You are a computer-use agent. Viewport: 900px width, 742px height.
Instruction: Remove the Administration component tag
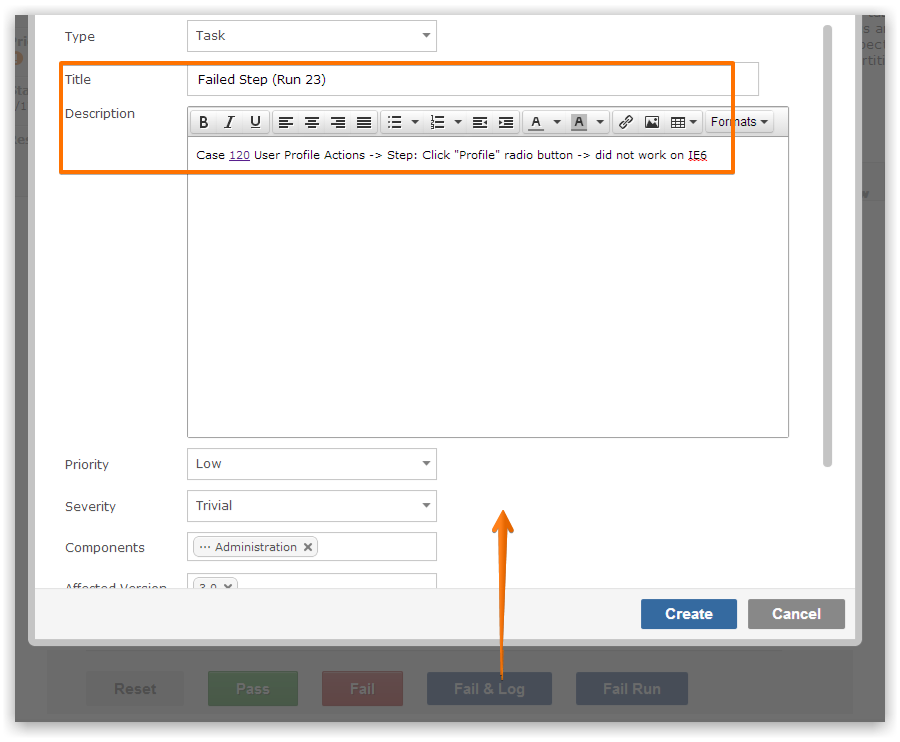pos(308,547)
